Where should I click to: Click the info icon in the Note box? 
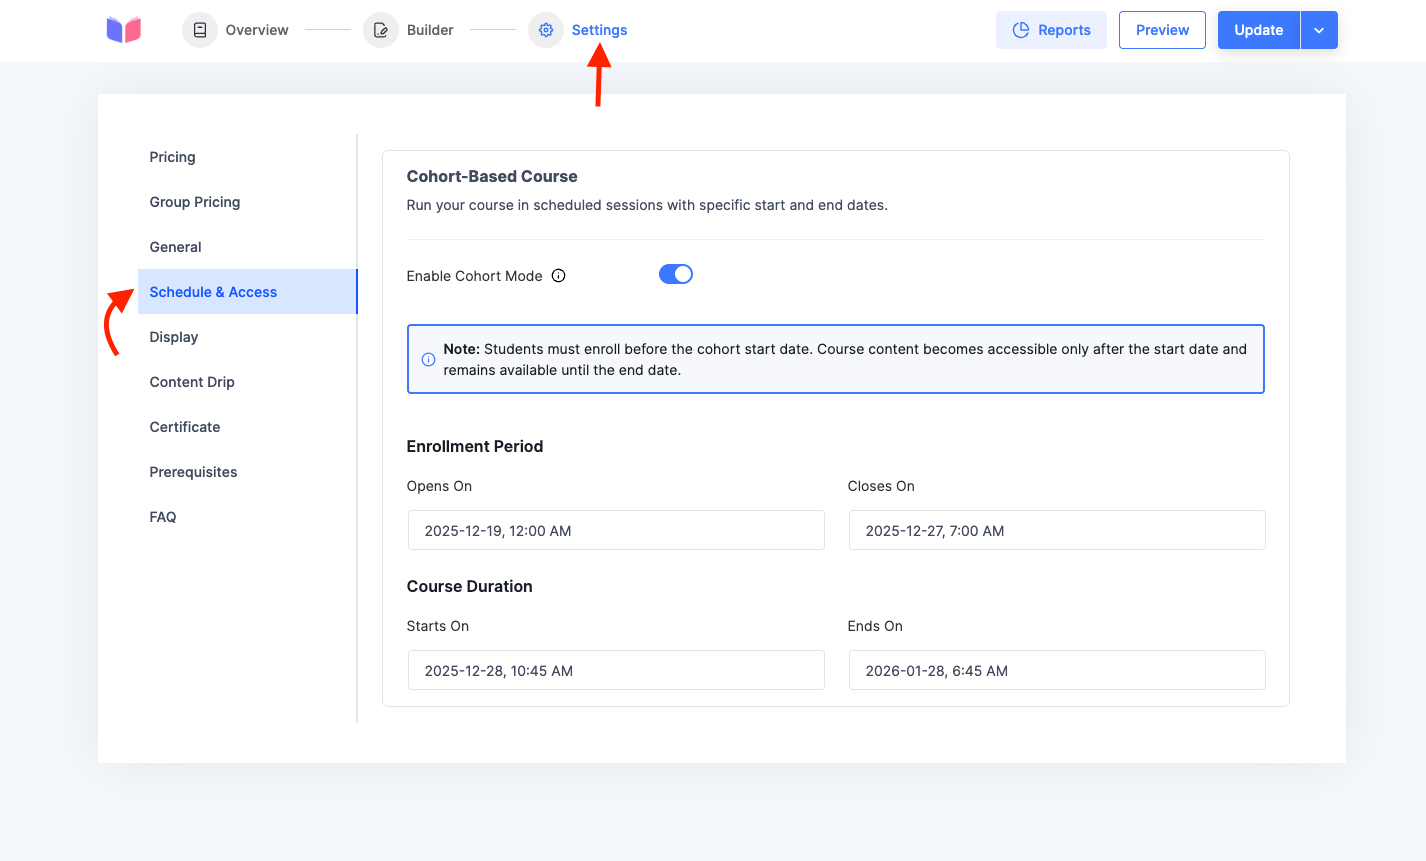pos(428,359)
